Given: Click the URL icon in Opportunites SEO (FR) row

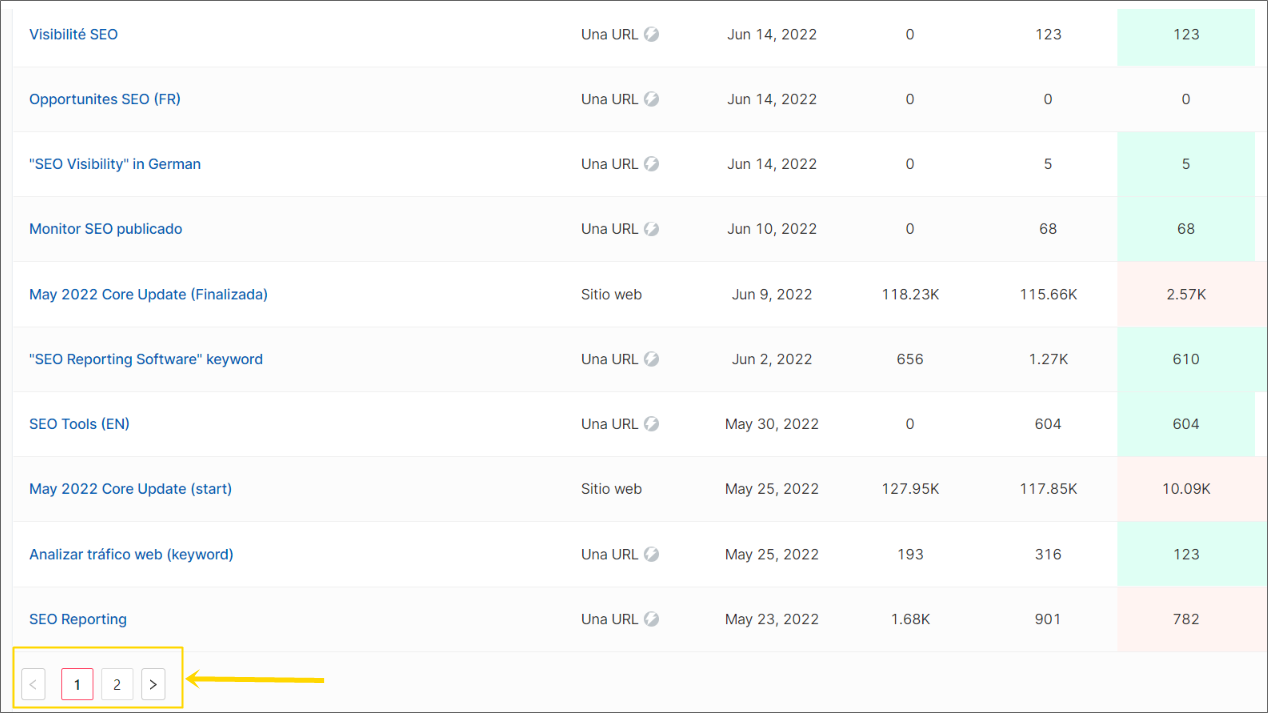Looking at the screenshot, I should tap(651, 99).
